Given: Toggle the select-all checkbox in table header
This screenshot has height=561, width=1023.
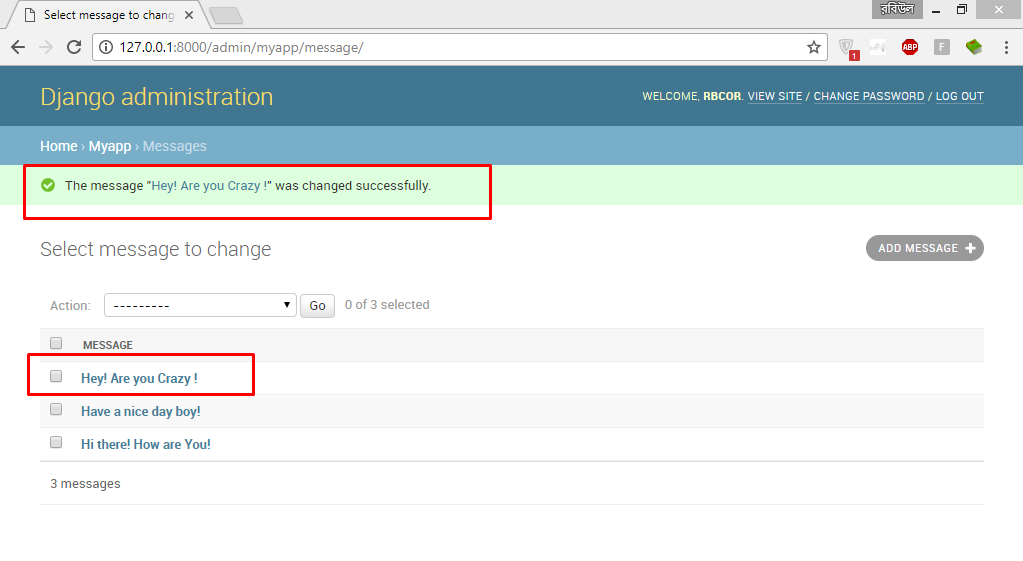Looking at the screenshot, I should (56, 343).
